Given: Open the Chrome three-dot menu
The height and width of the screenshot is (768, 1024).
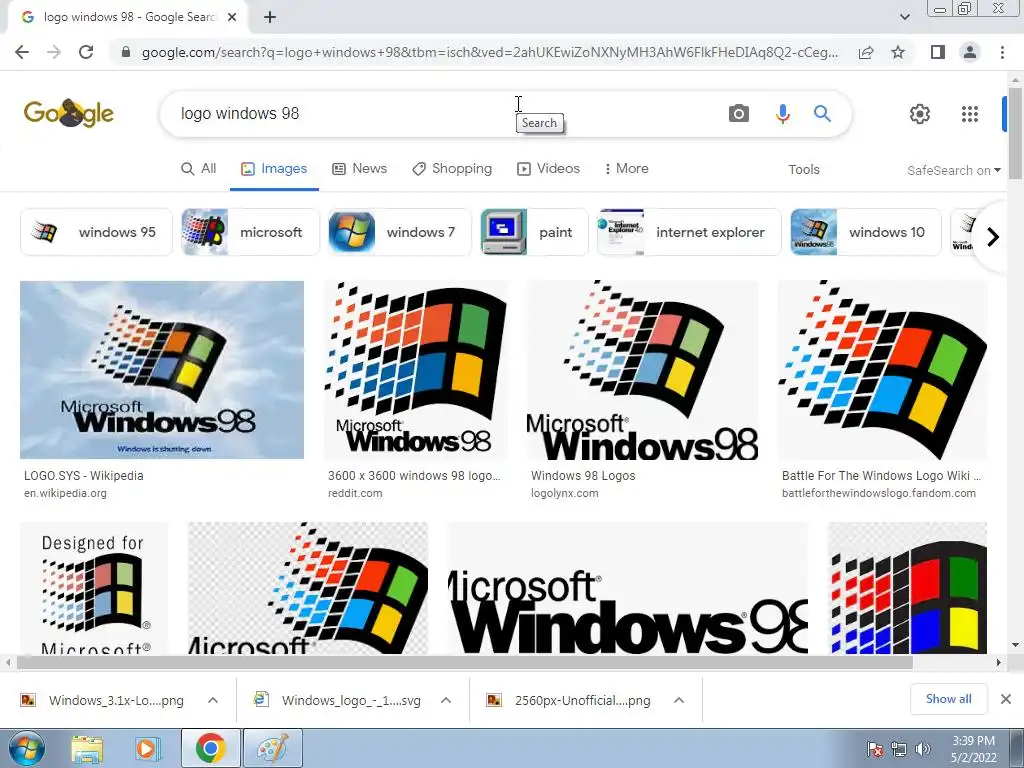Looking at the screenshot, I should click(1002, 52).
